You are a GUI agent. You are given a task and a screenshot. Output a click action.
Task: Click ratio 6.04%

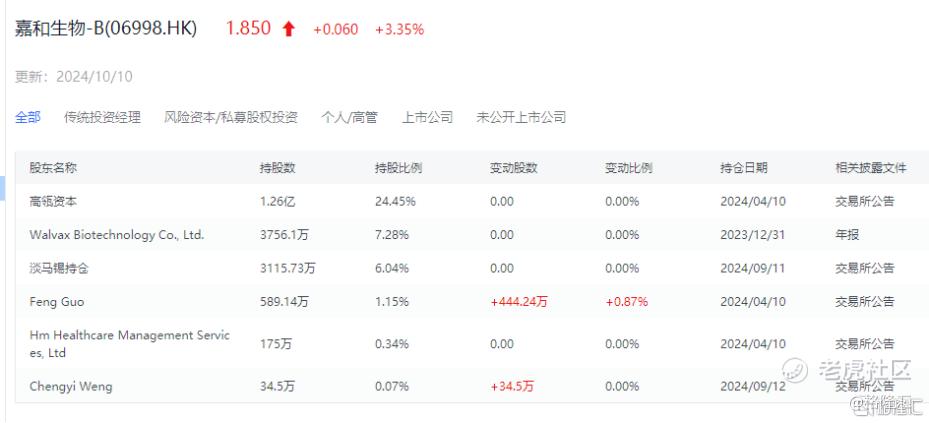pyautogui.click(x=392, y=268)
